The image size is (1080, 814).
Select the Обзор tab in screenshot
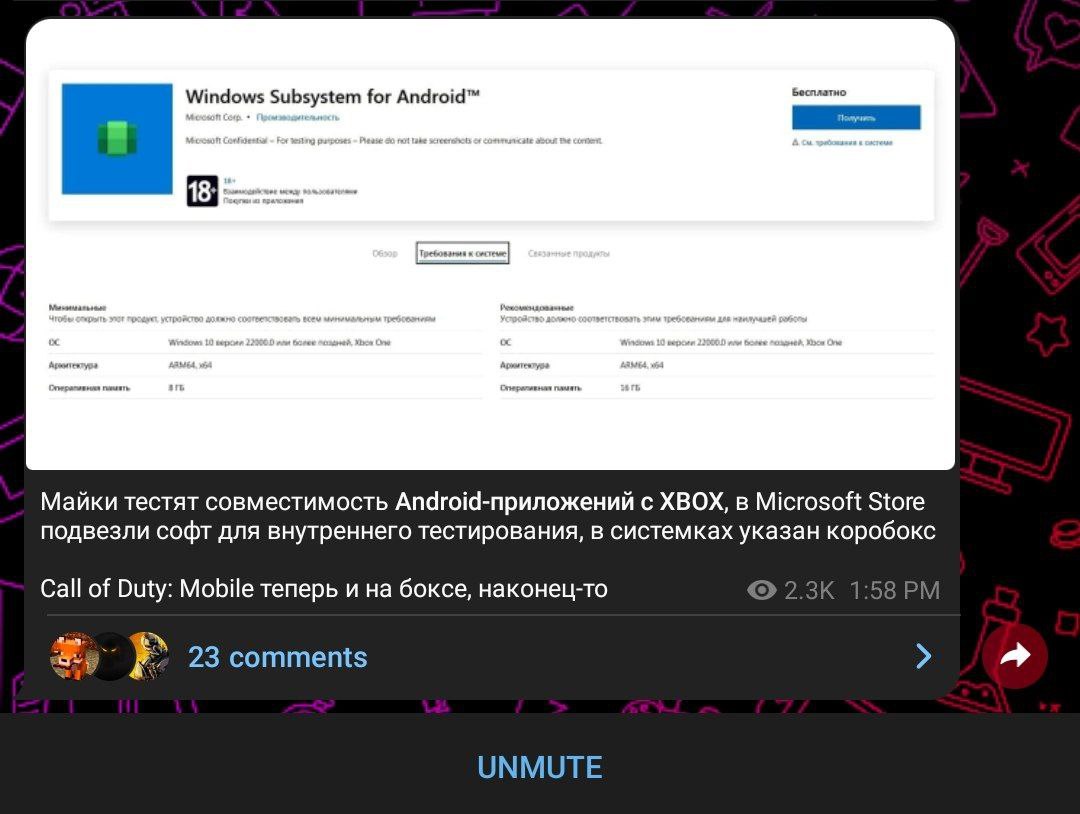point(385,253)
